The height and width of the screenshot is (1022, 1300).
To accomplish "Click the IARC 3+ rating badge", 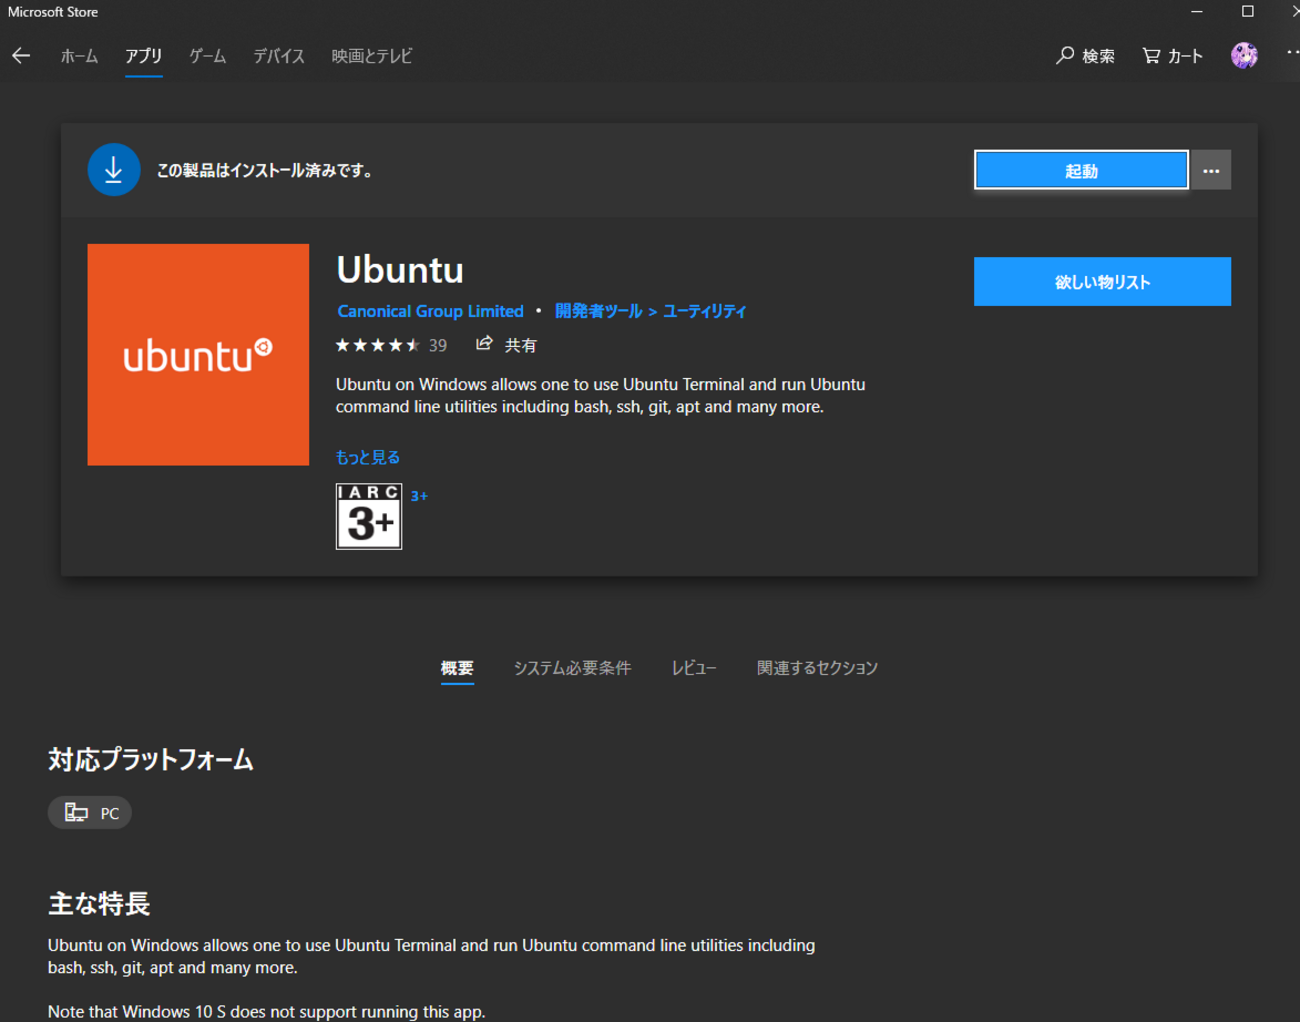I will click(369, 516).
